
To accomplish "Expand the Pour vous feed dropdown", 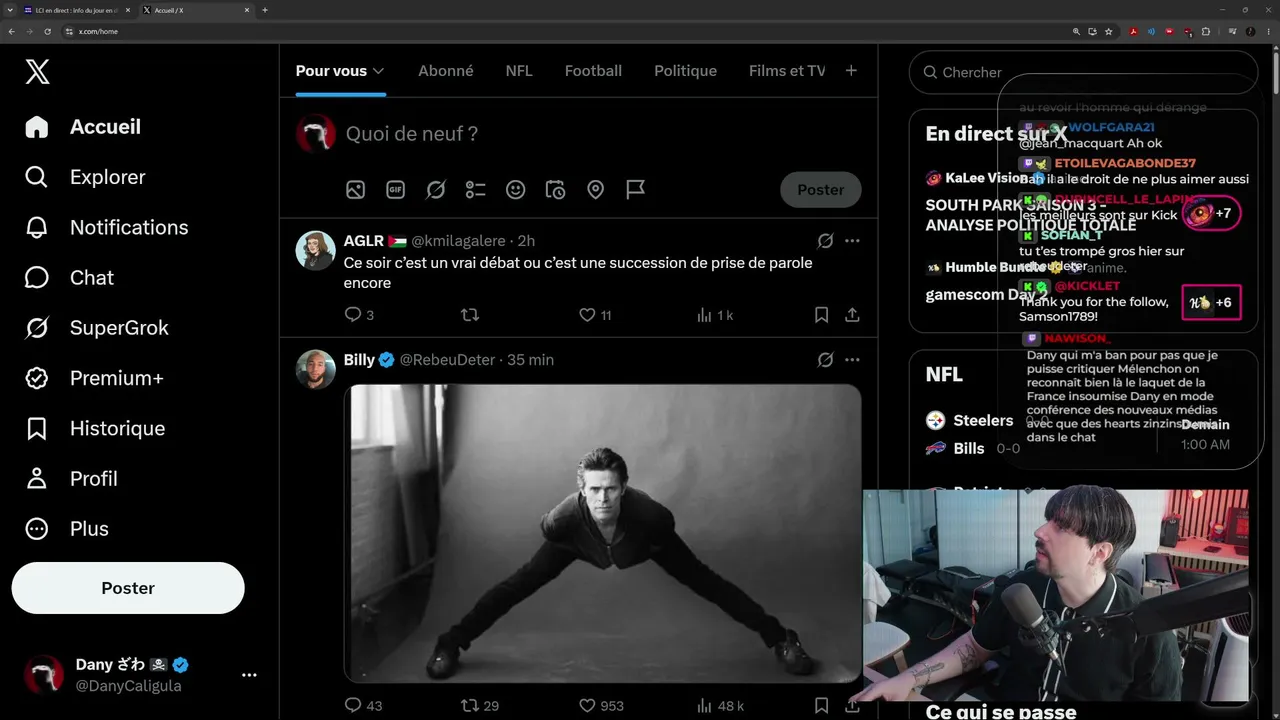I will point(378,71).
